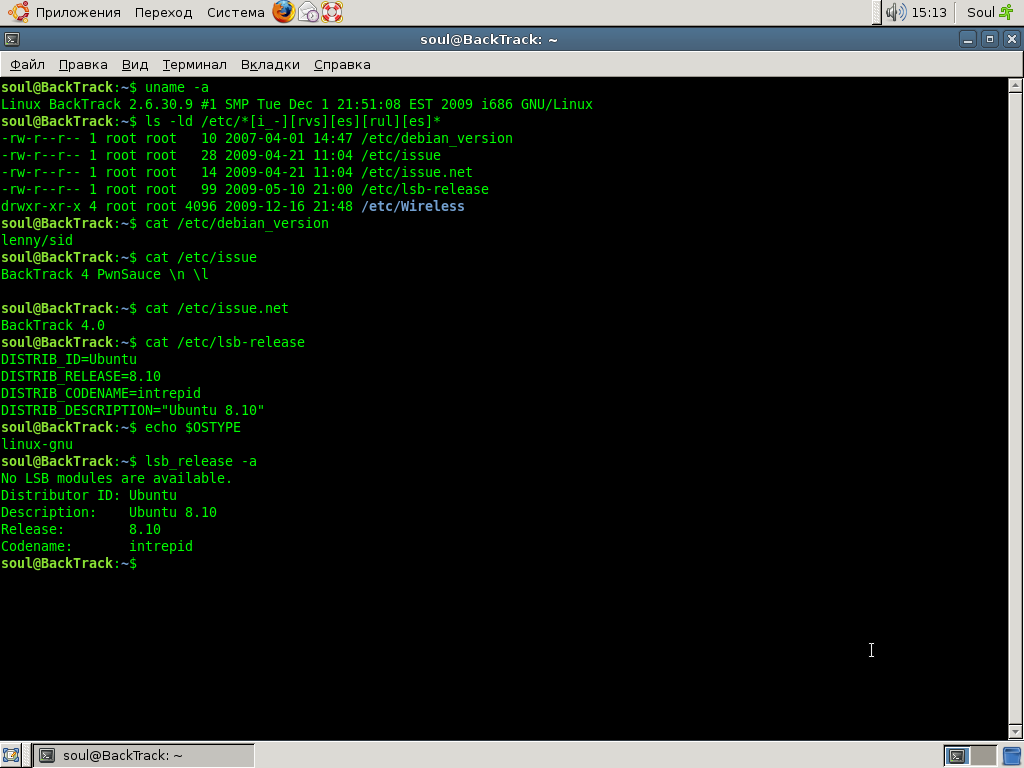Click the 'lenny/sid' output line
The height and width of the screenshot is (768, 1024).
[37, 240]
